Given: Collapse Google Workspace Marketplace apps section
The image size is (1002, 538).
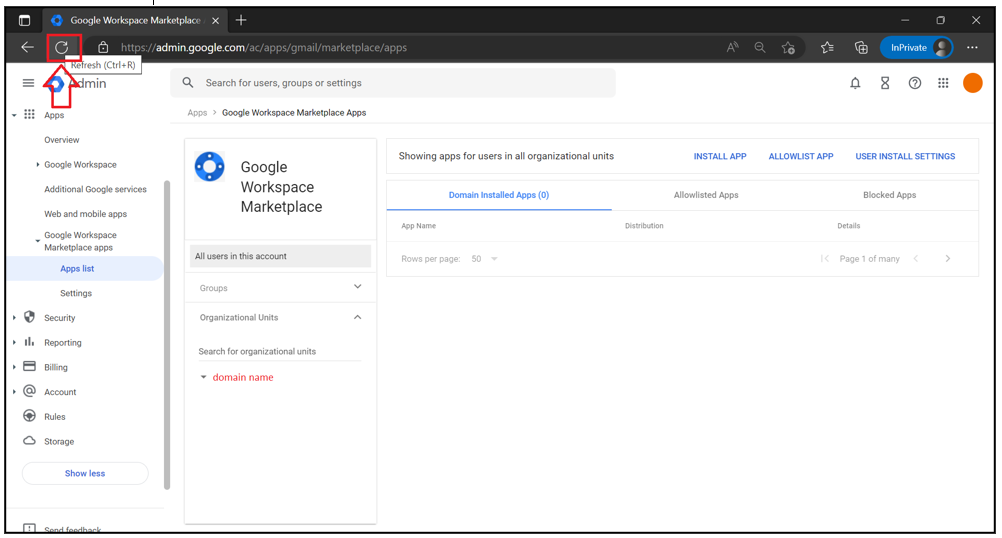Looking at the screenshot, I should [38, 242].
